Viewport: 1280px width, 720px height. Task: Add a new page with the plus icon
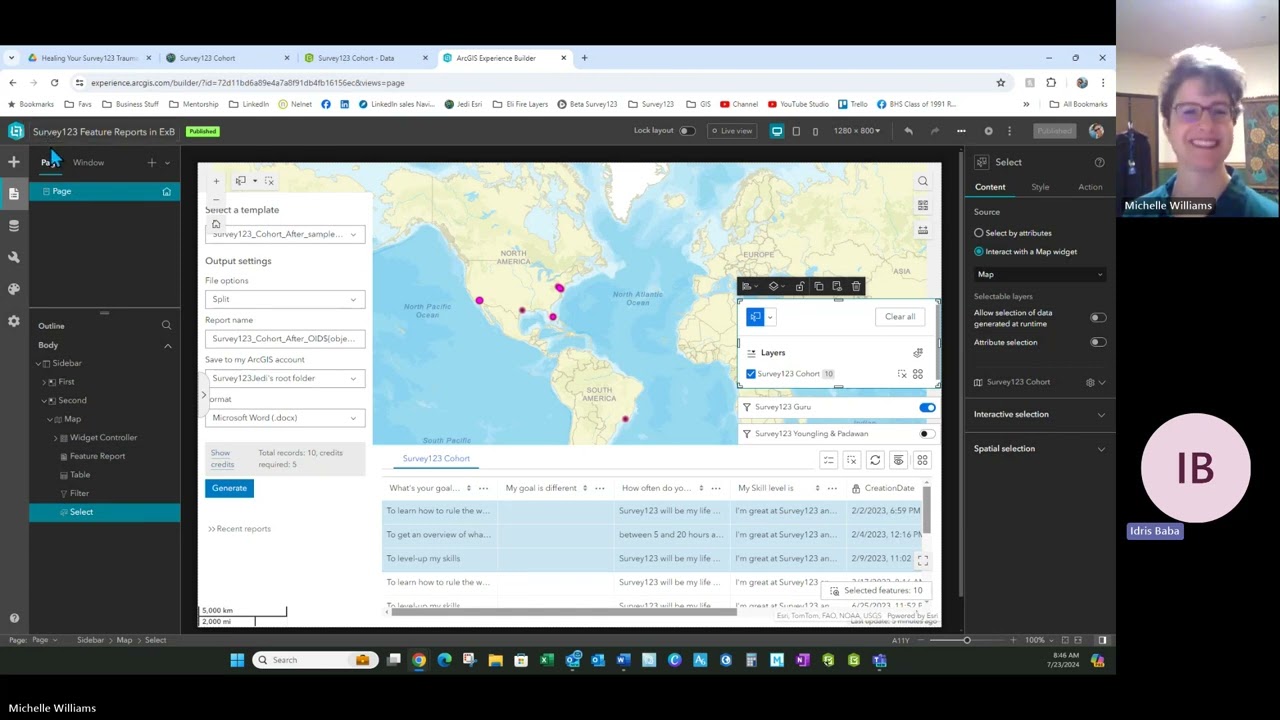point(152,162)
